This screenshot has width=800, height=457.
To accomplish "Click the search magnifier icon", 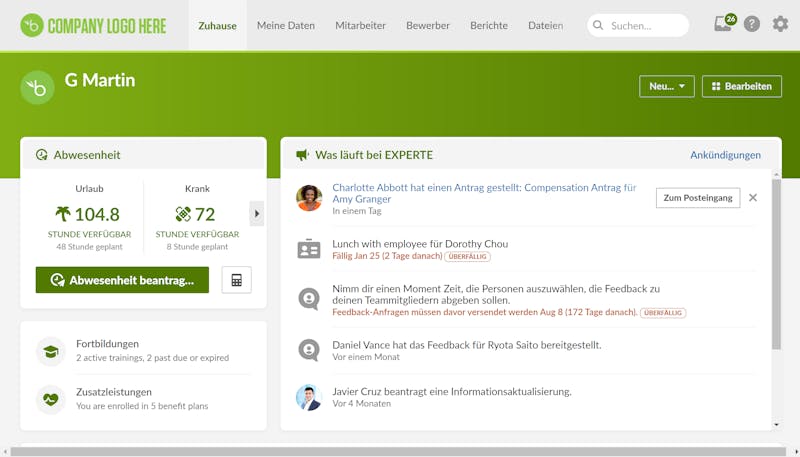I will click(598, 26).
